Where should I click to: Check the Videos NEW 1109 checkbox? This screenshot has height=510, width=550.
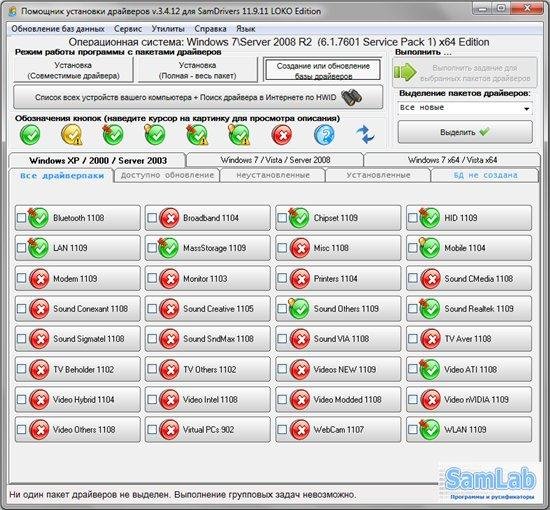coord(282,369)
